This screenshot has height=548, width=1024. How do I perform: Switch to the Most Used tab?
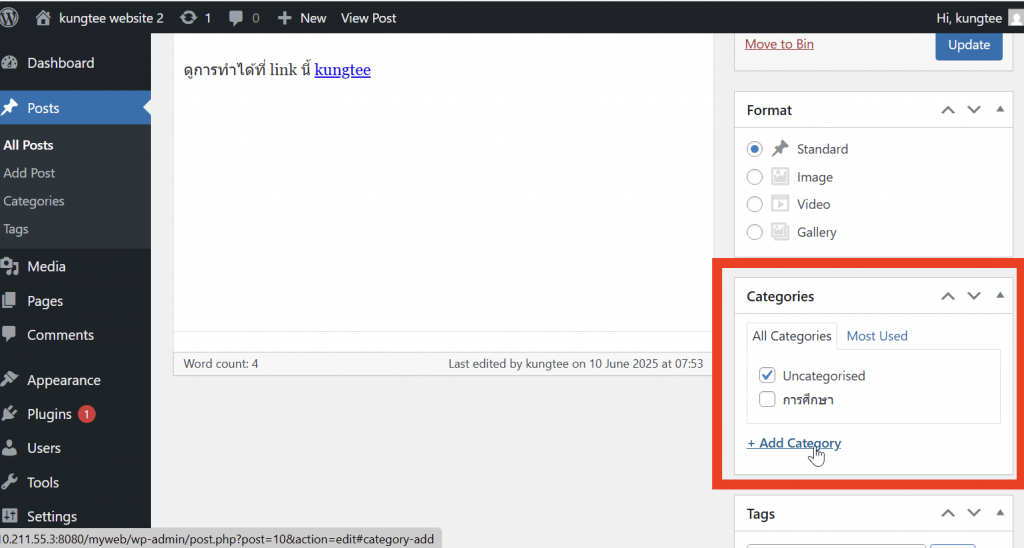point(877,336)
